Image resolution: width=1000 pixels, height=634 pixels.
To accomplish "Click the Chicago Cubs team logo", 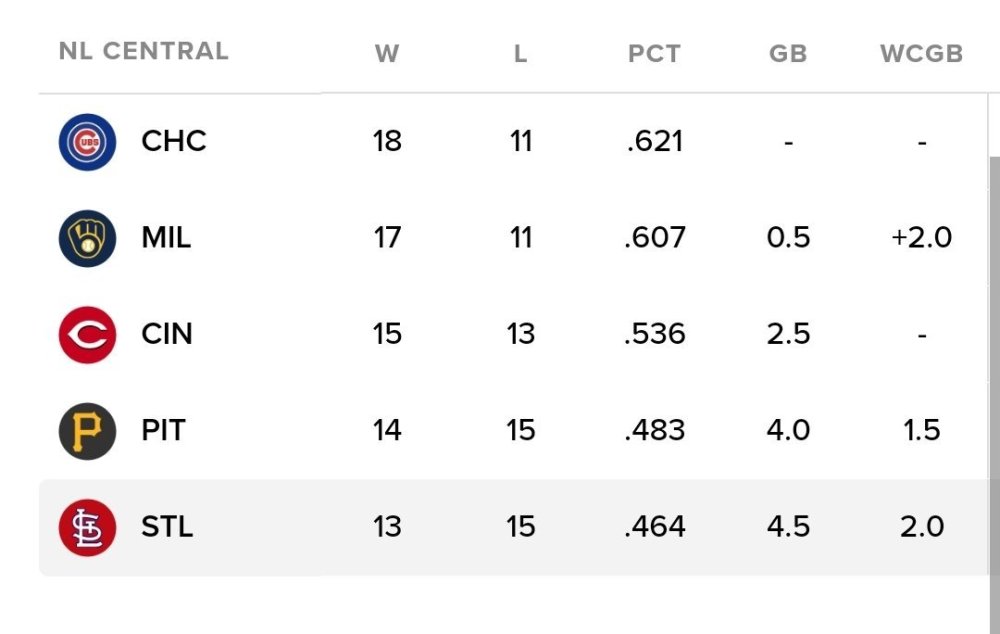I will 87,141.
